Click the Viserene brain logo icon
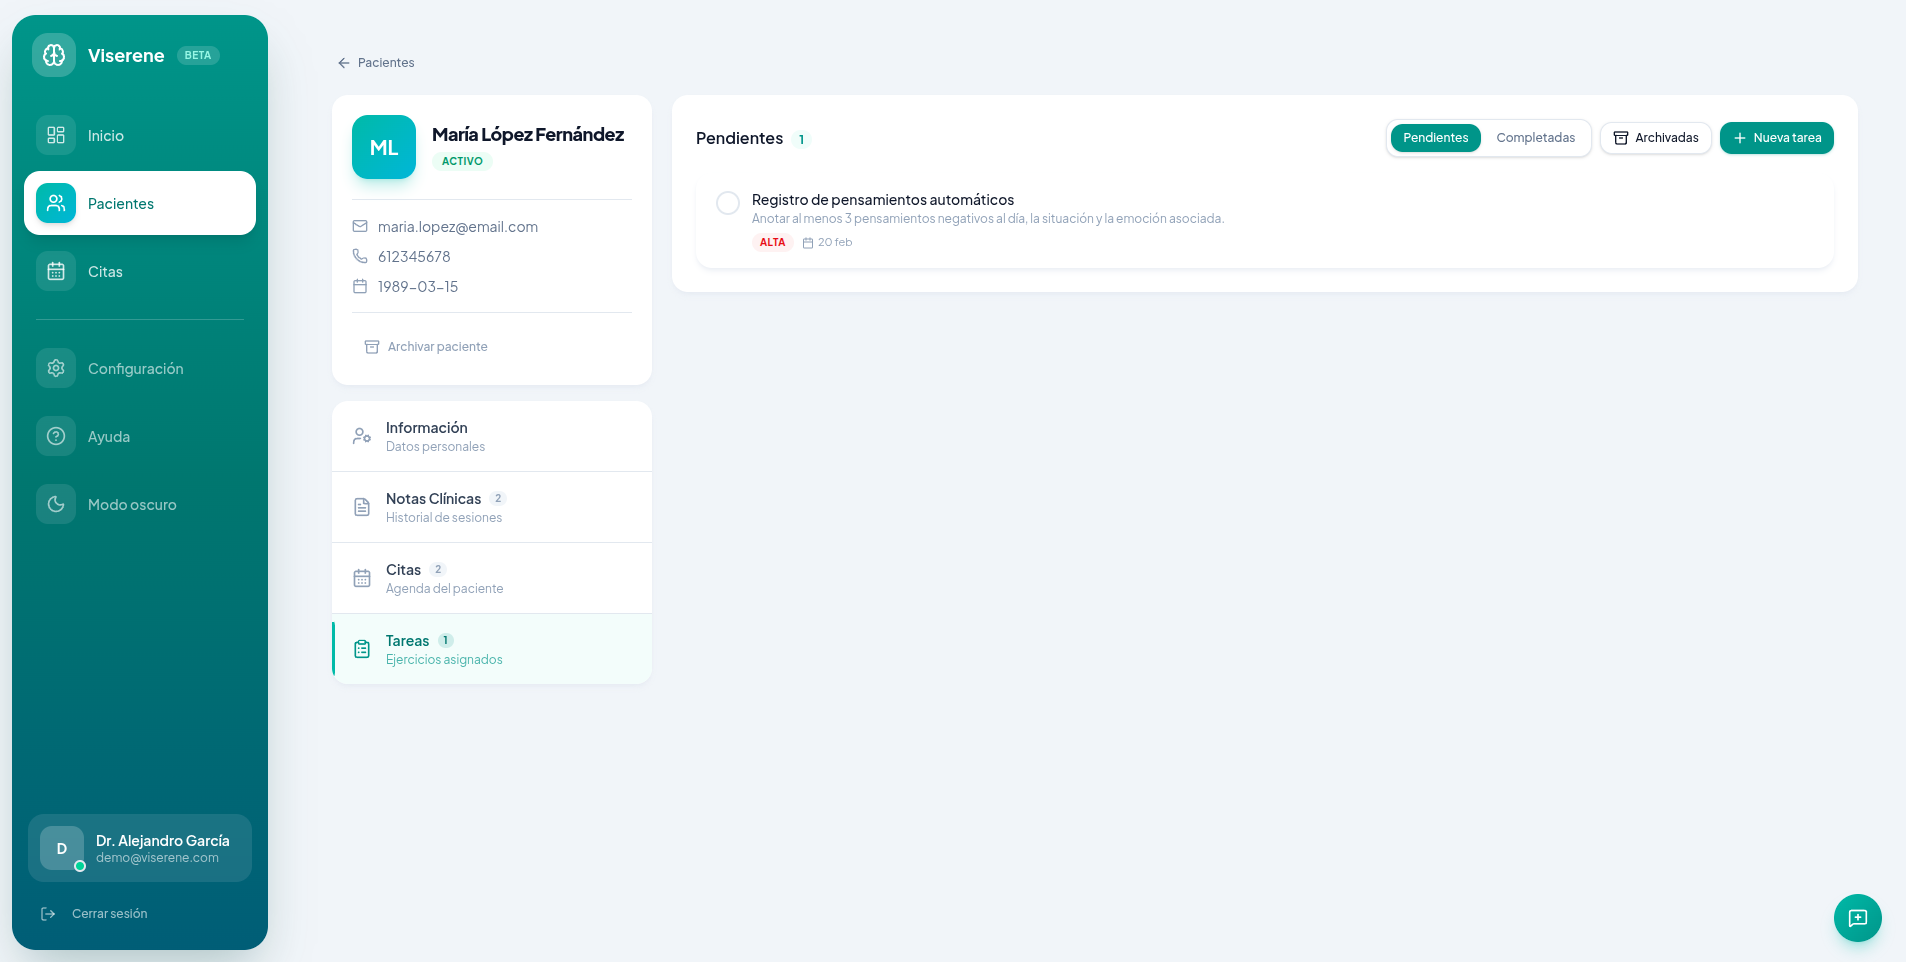The height and width of the screenshot is (962, 1914). [54, 55]
